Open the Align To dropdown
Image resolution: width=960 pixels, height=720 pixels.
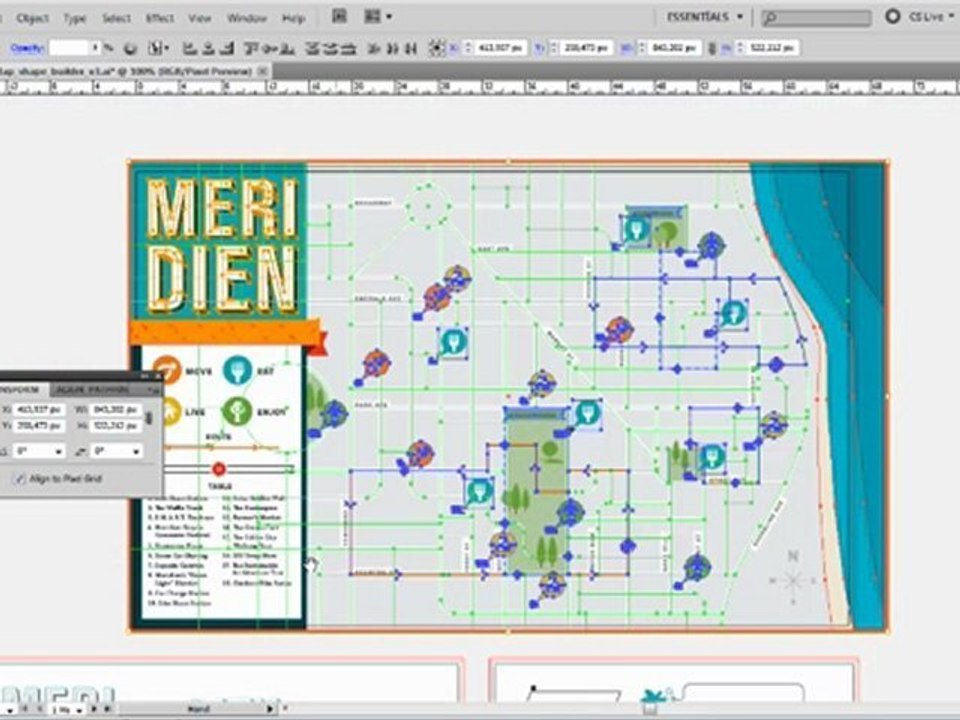click(159, 48)
